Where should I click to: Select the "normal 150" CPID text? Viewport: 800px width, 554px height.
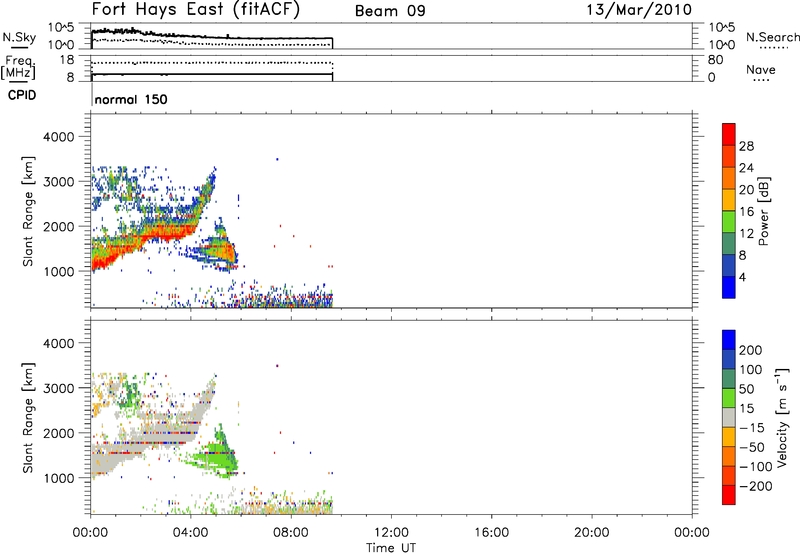point(131,99)
